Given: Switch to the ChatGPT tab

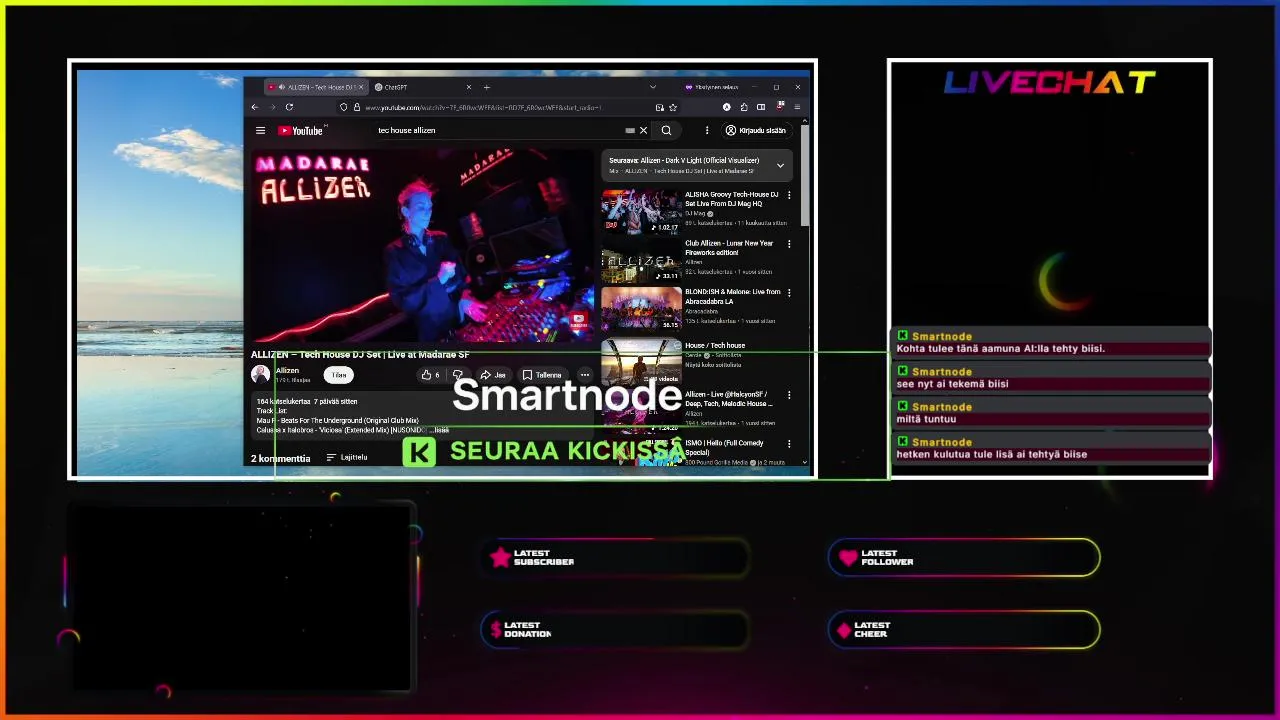Looking at the screenshot, I should pyautogui.click(x=421, y=87).
